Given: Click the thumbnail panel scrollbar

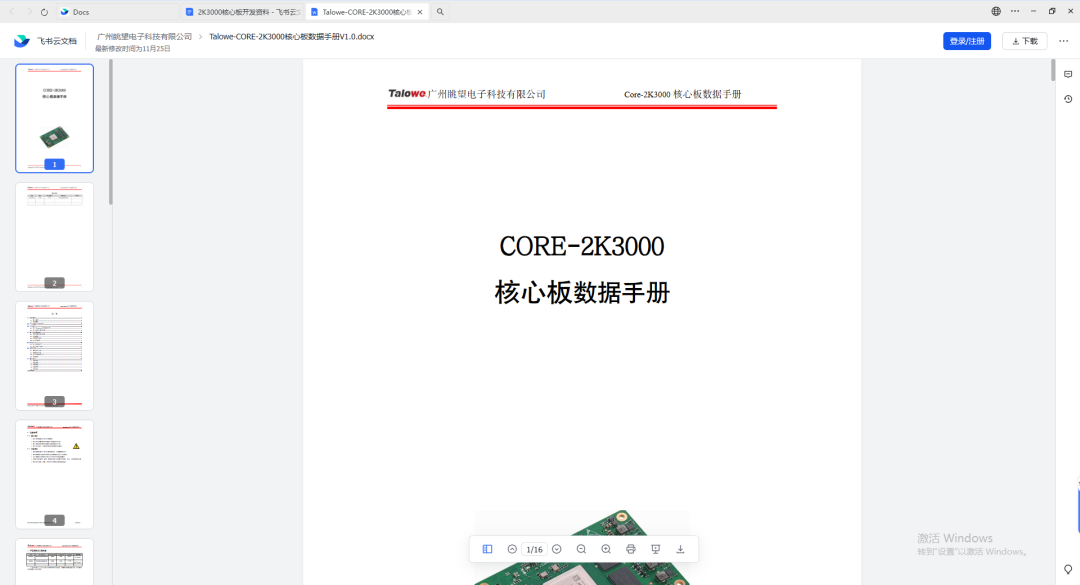Looking at the screenshot, I should (x=110, y=132).
